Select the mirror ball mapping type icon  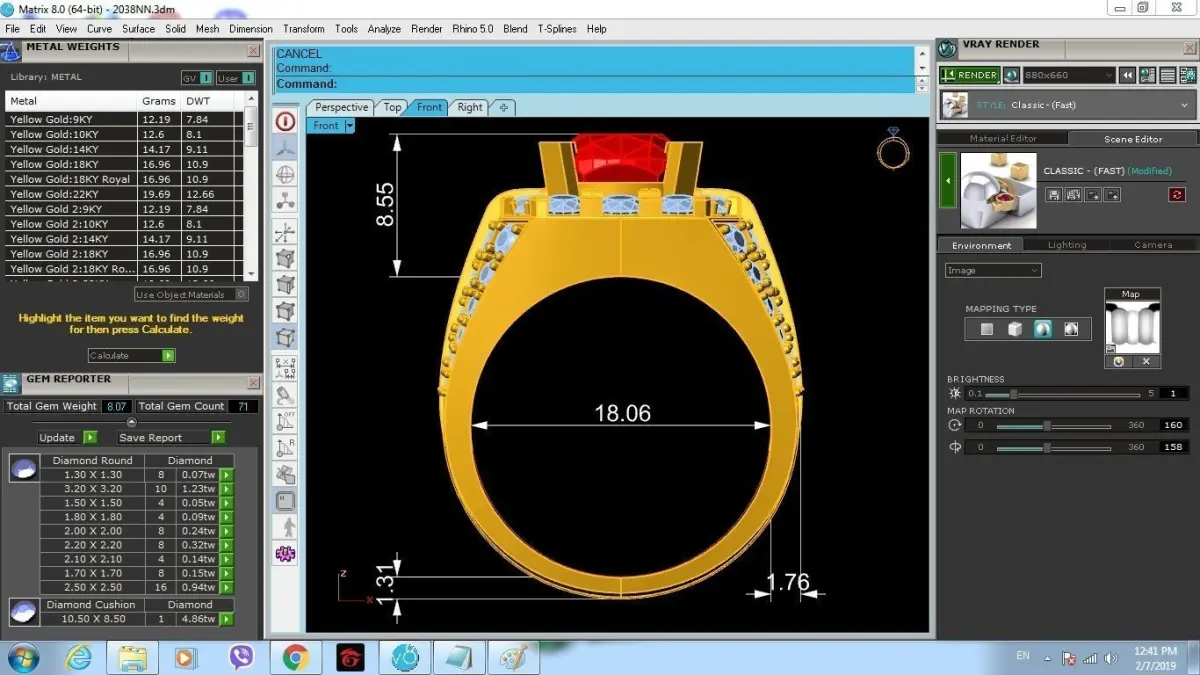pyautogui.click(x=1071, y=329)
